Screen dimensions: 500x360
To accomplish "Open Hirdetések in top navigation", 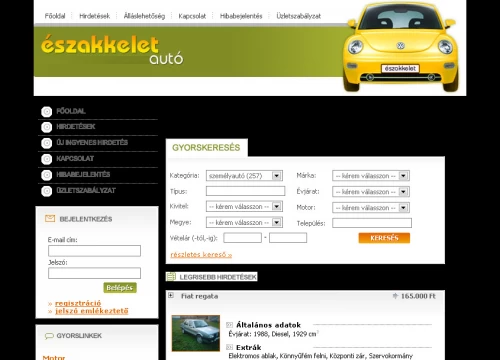I will pos(94,16).
